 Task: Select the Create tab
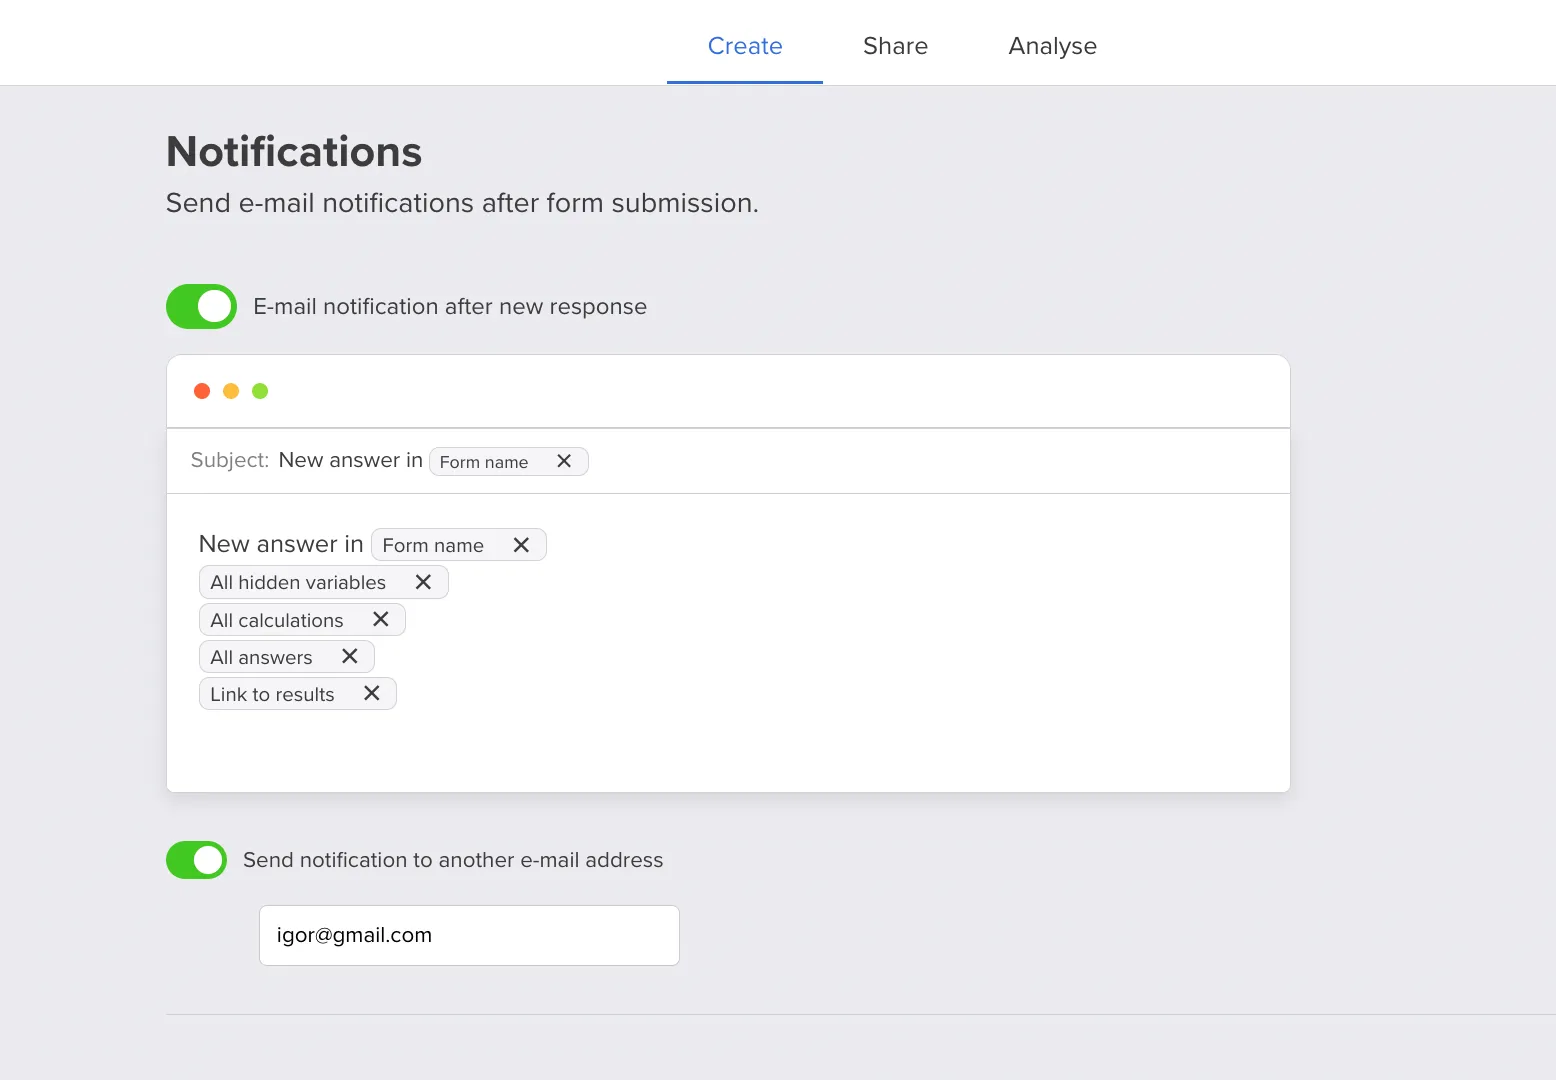pyautogui.click(x=744, y=46)
